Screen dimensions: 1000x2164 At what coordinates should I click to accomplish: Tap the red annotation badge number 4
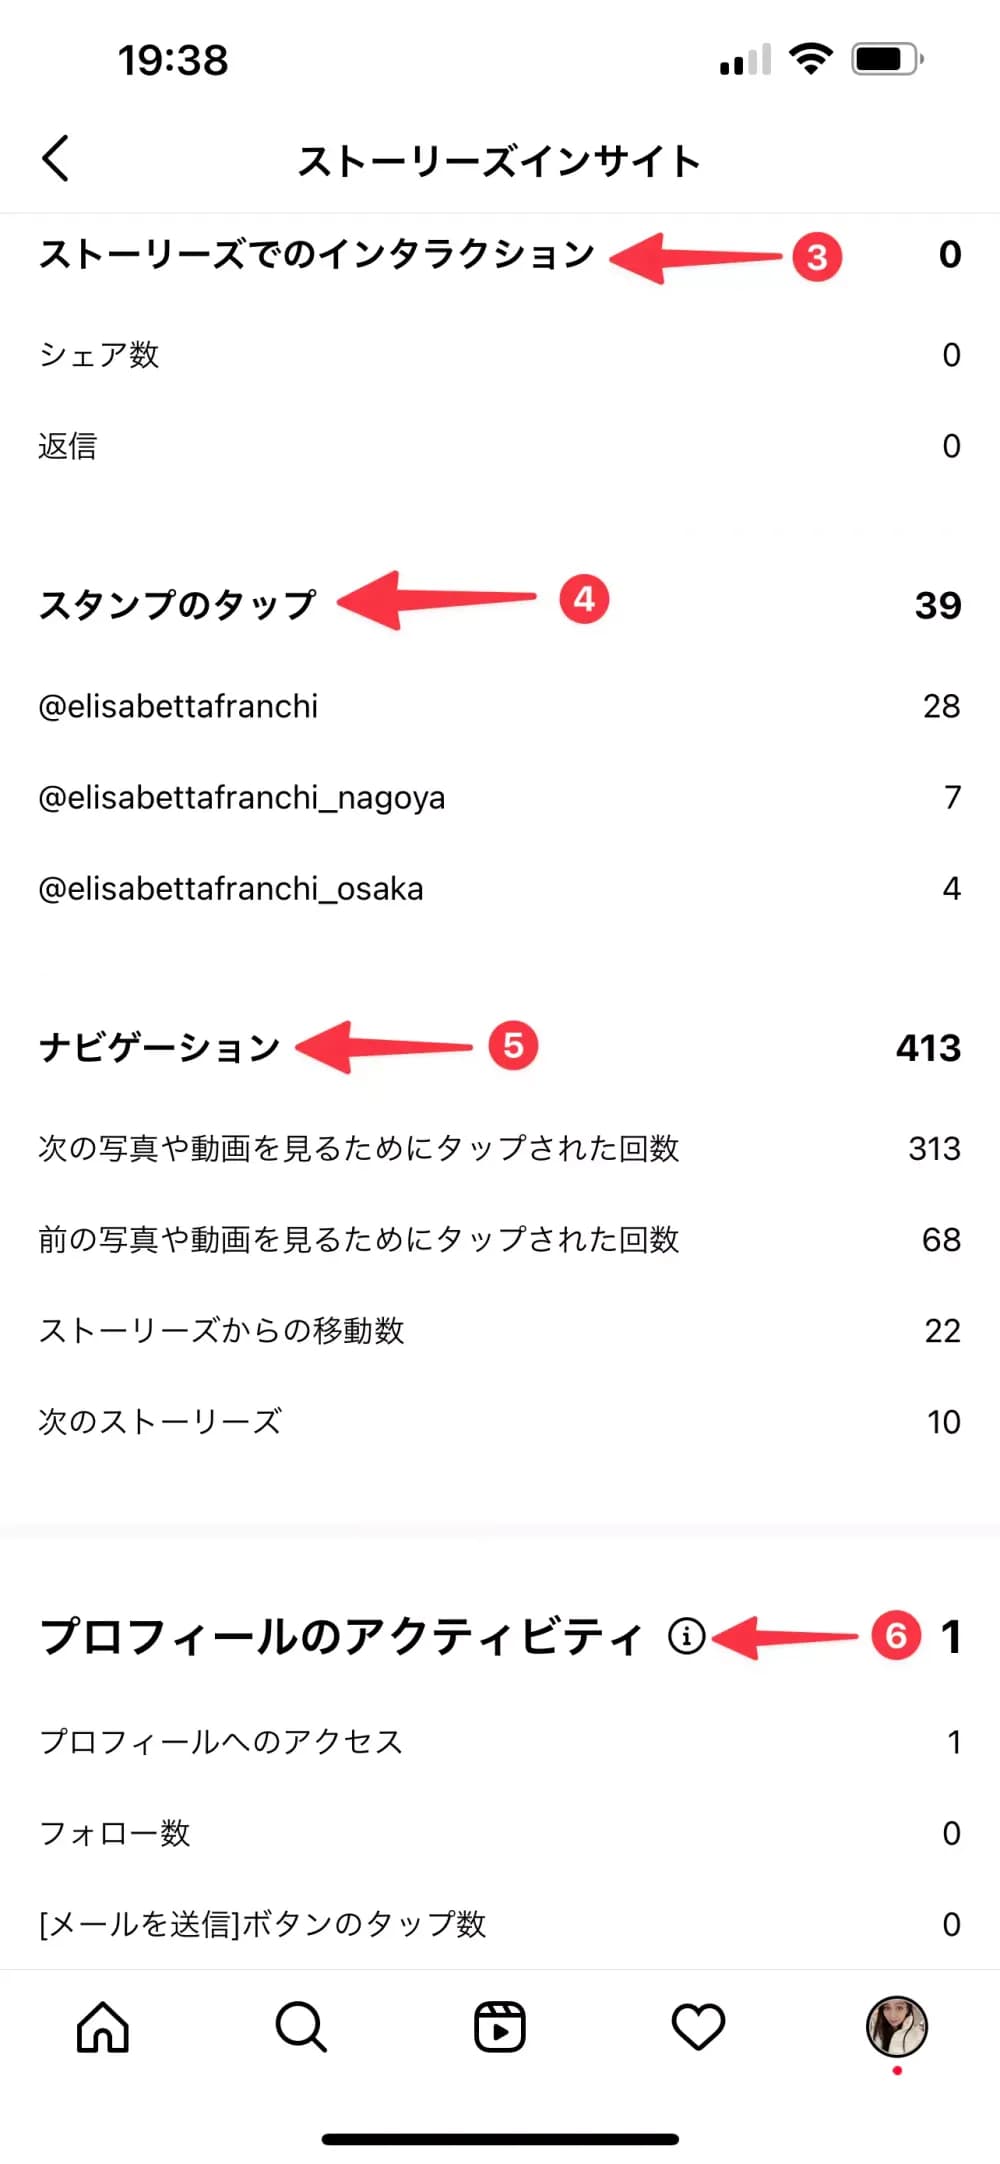point(584,600)
